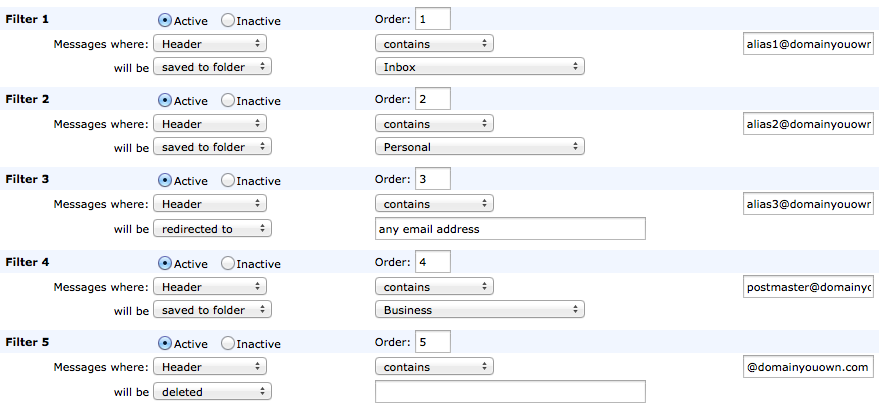Expand Filter 4 'saved to folder' dropdown
The height and width of the screenshot is (411, 879).
212,310
